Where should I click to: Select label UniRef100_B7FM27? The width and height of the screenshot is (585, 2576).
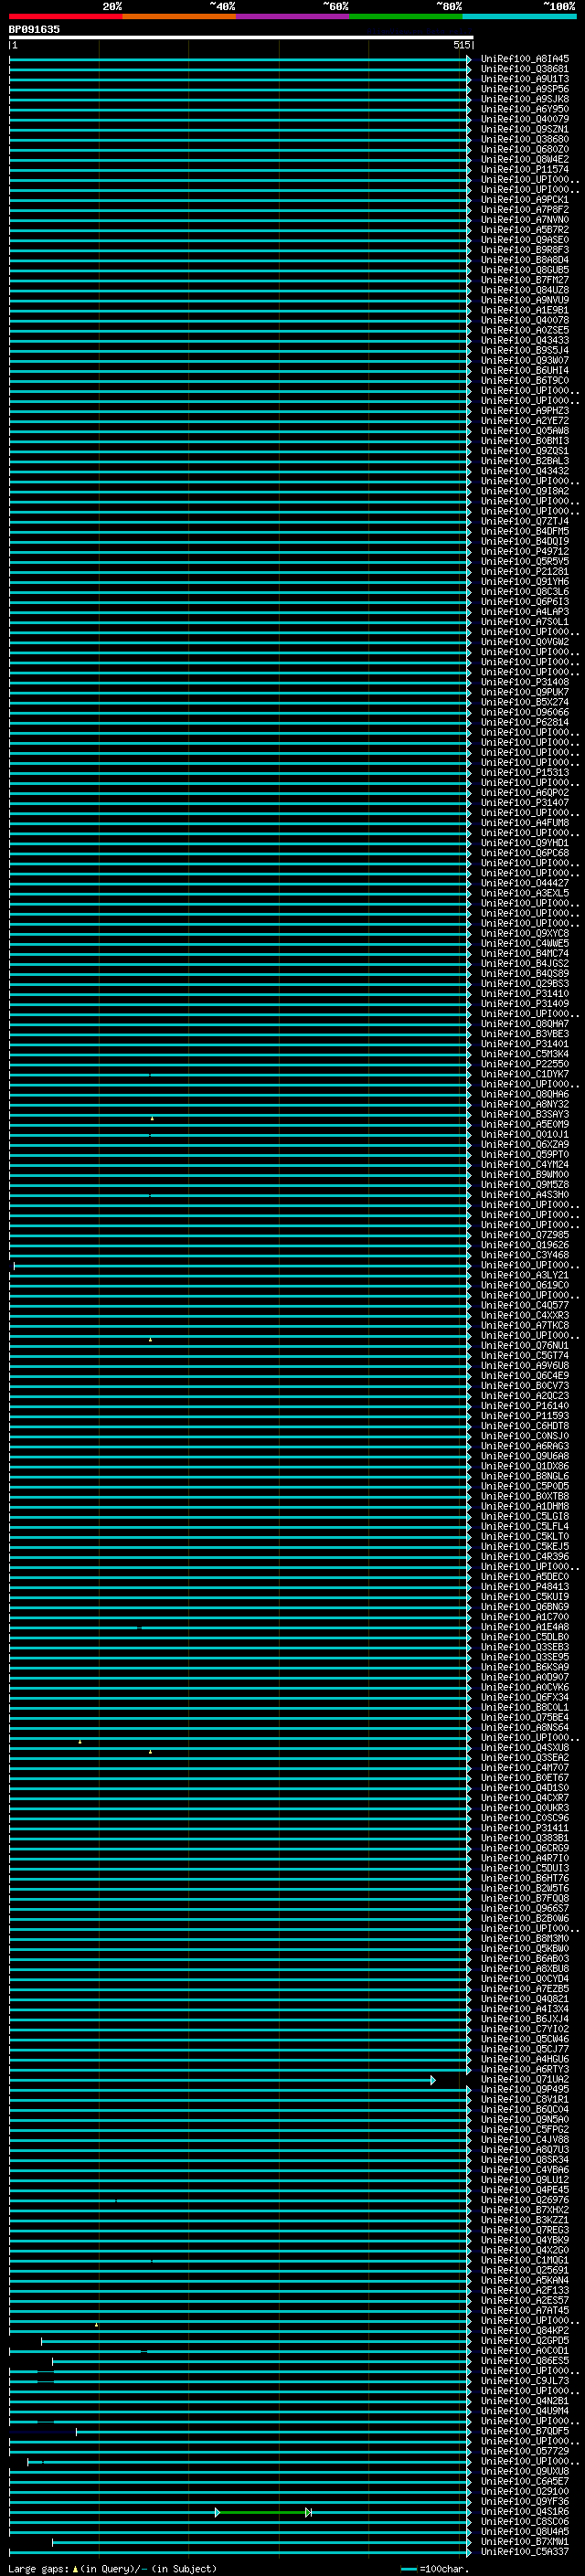pyautogui.click(x=524, y=280)
